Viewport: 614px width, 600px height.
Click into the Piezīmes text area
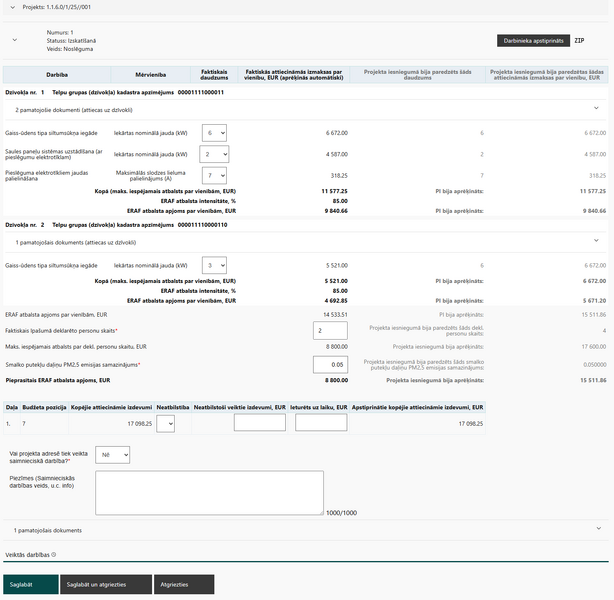[209, 493]
